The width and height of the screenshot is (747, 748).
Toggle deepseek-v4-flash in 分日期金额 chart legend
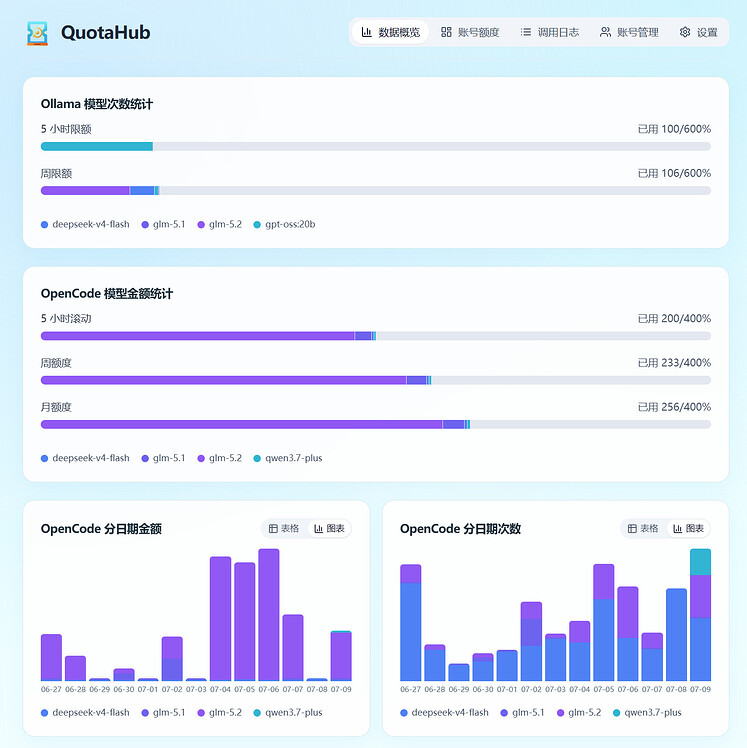pos(85,713)
